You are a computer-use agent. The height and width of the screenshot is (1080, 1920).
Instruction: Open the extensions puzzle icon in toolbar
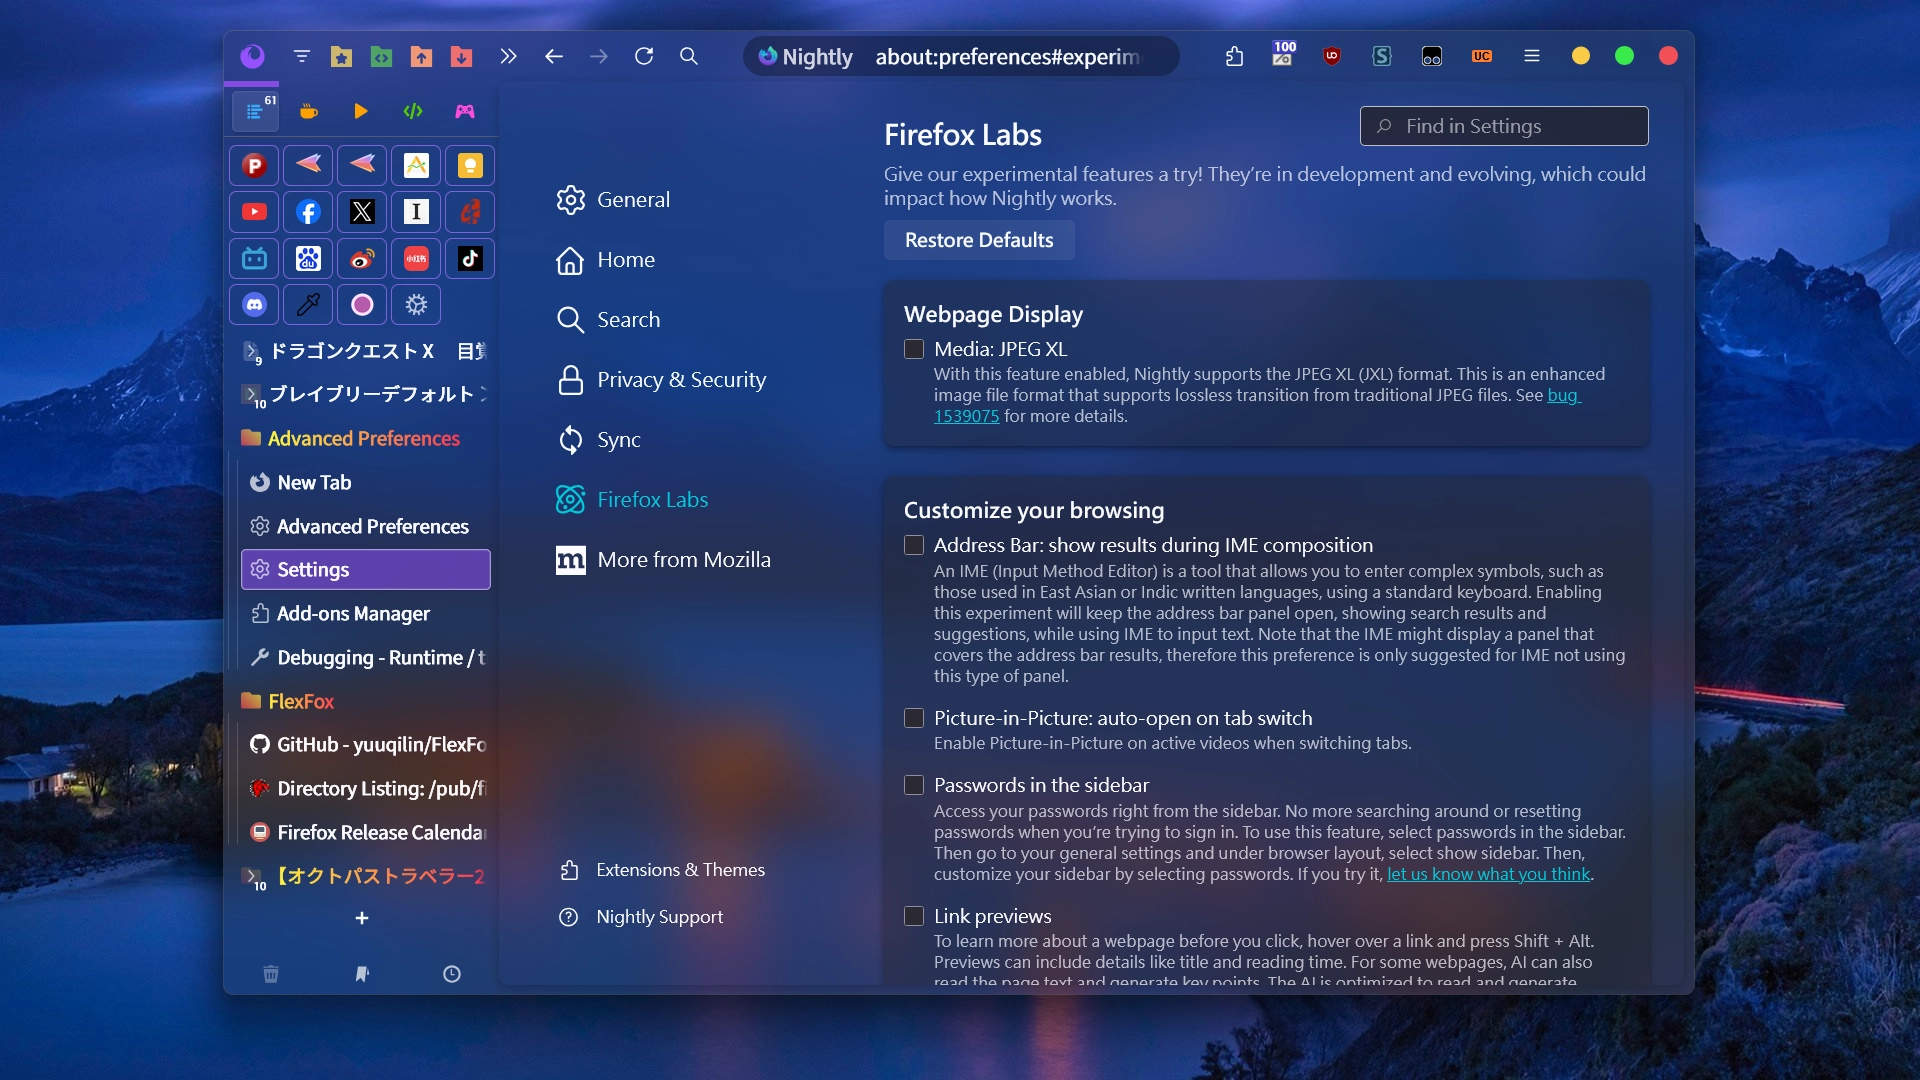[1234, 57]
